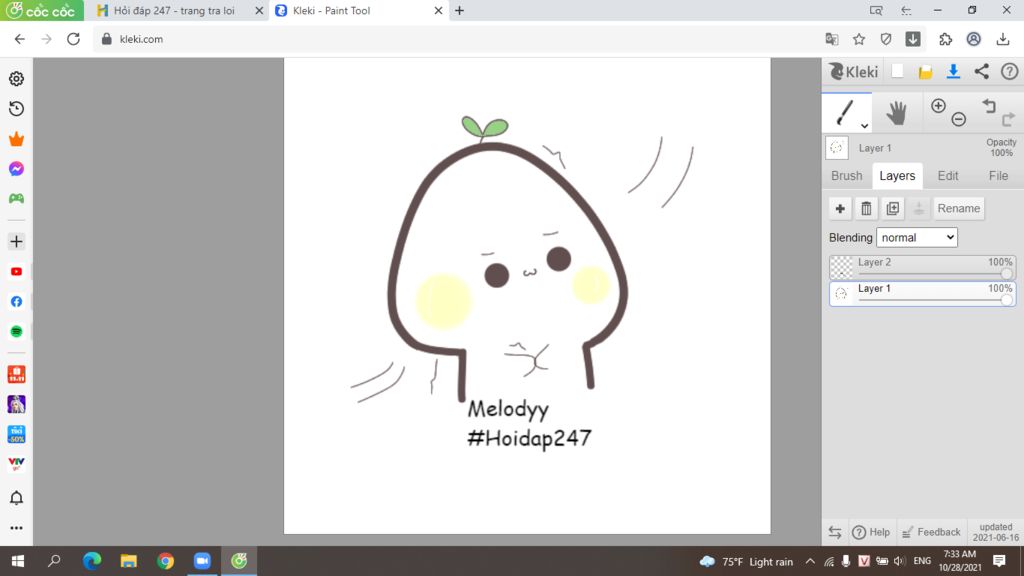Show hidden system tray icons
Viewport: 1024px width, 576px height.
810,561
